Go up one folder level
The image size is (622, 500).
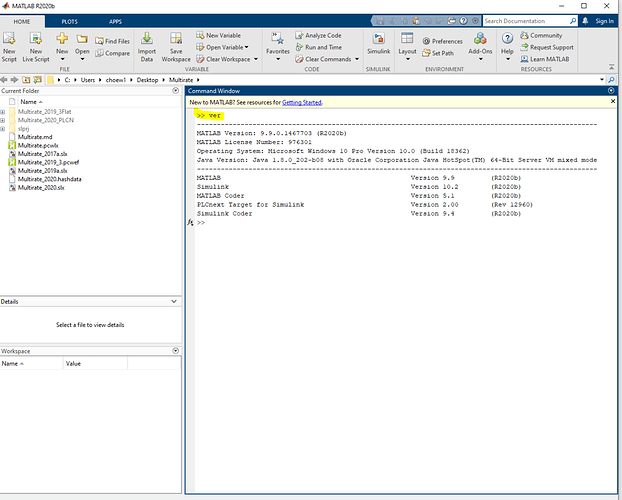point(26,80)
